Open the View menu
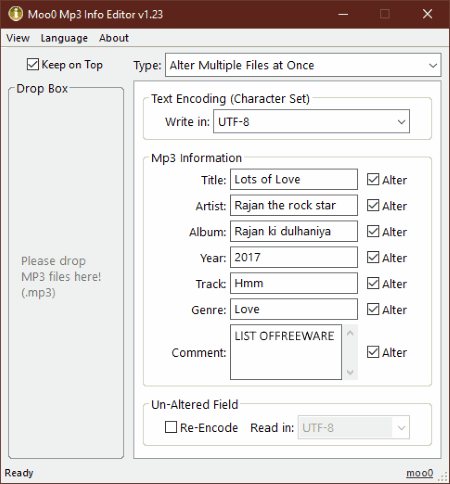450x484 pixels. (18, 38)
